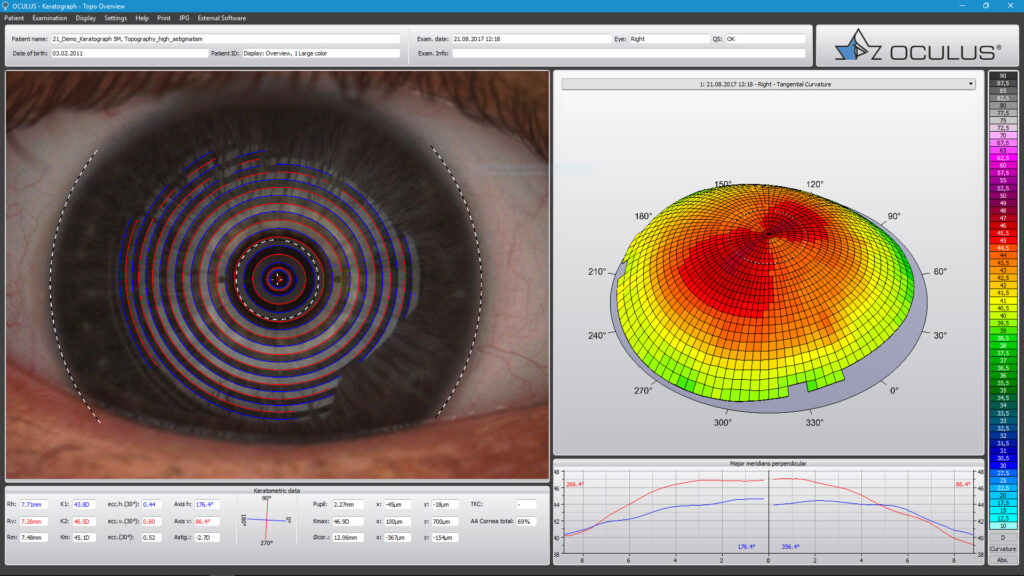Screen dimensions: 1024x576
Task: Open the map selection dropdown above 3D map
Action: (768, 84)
